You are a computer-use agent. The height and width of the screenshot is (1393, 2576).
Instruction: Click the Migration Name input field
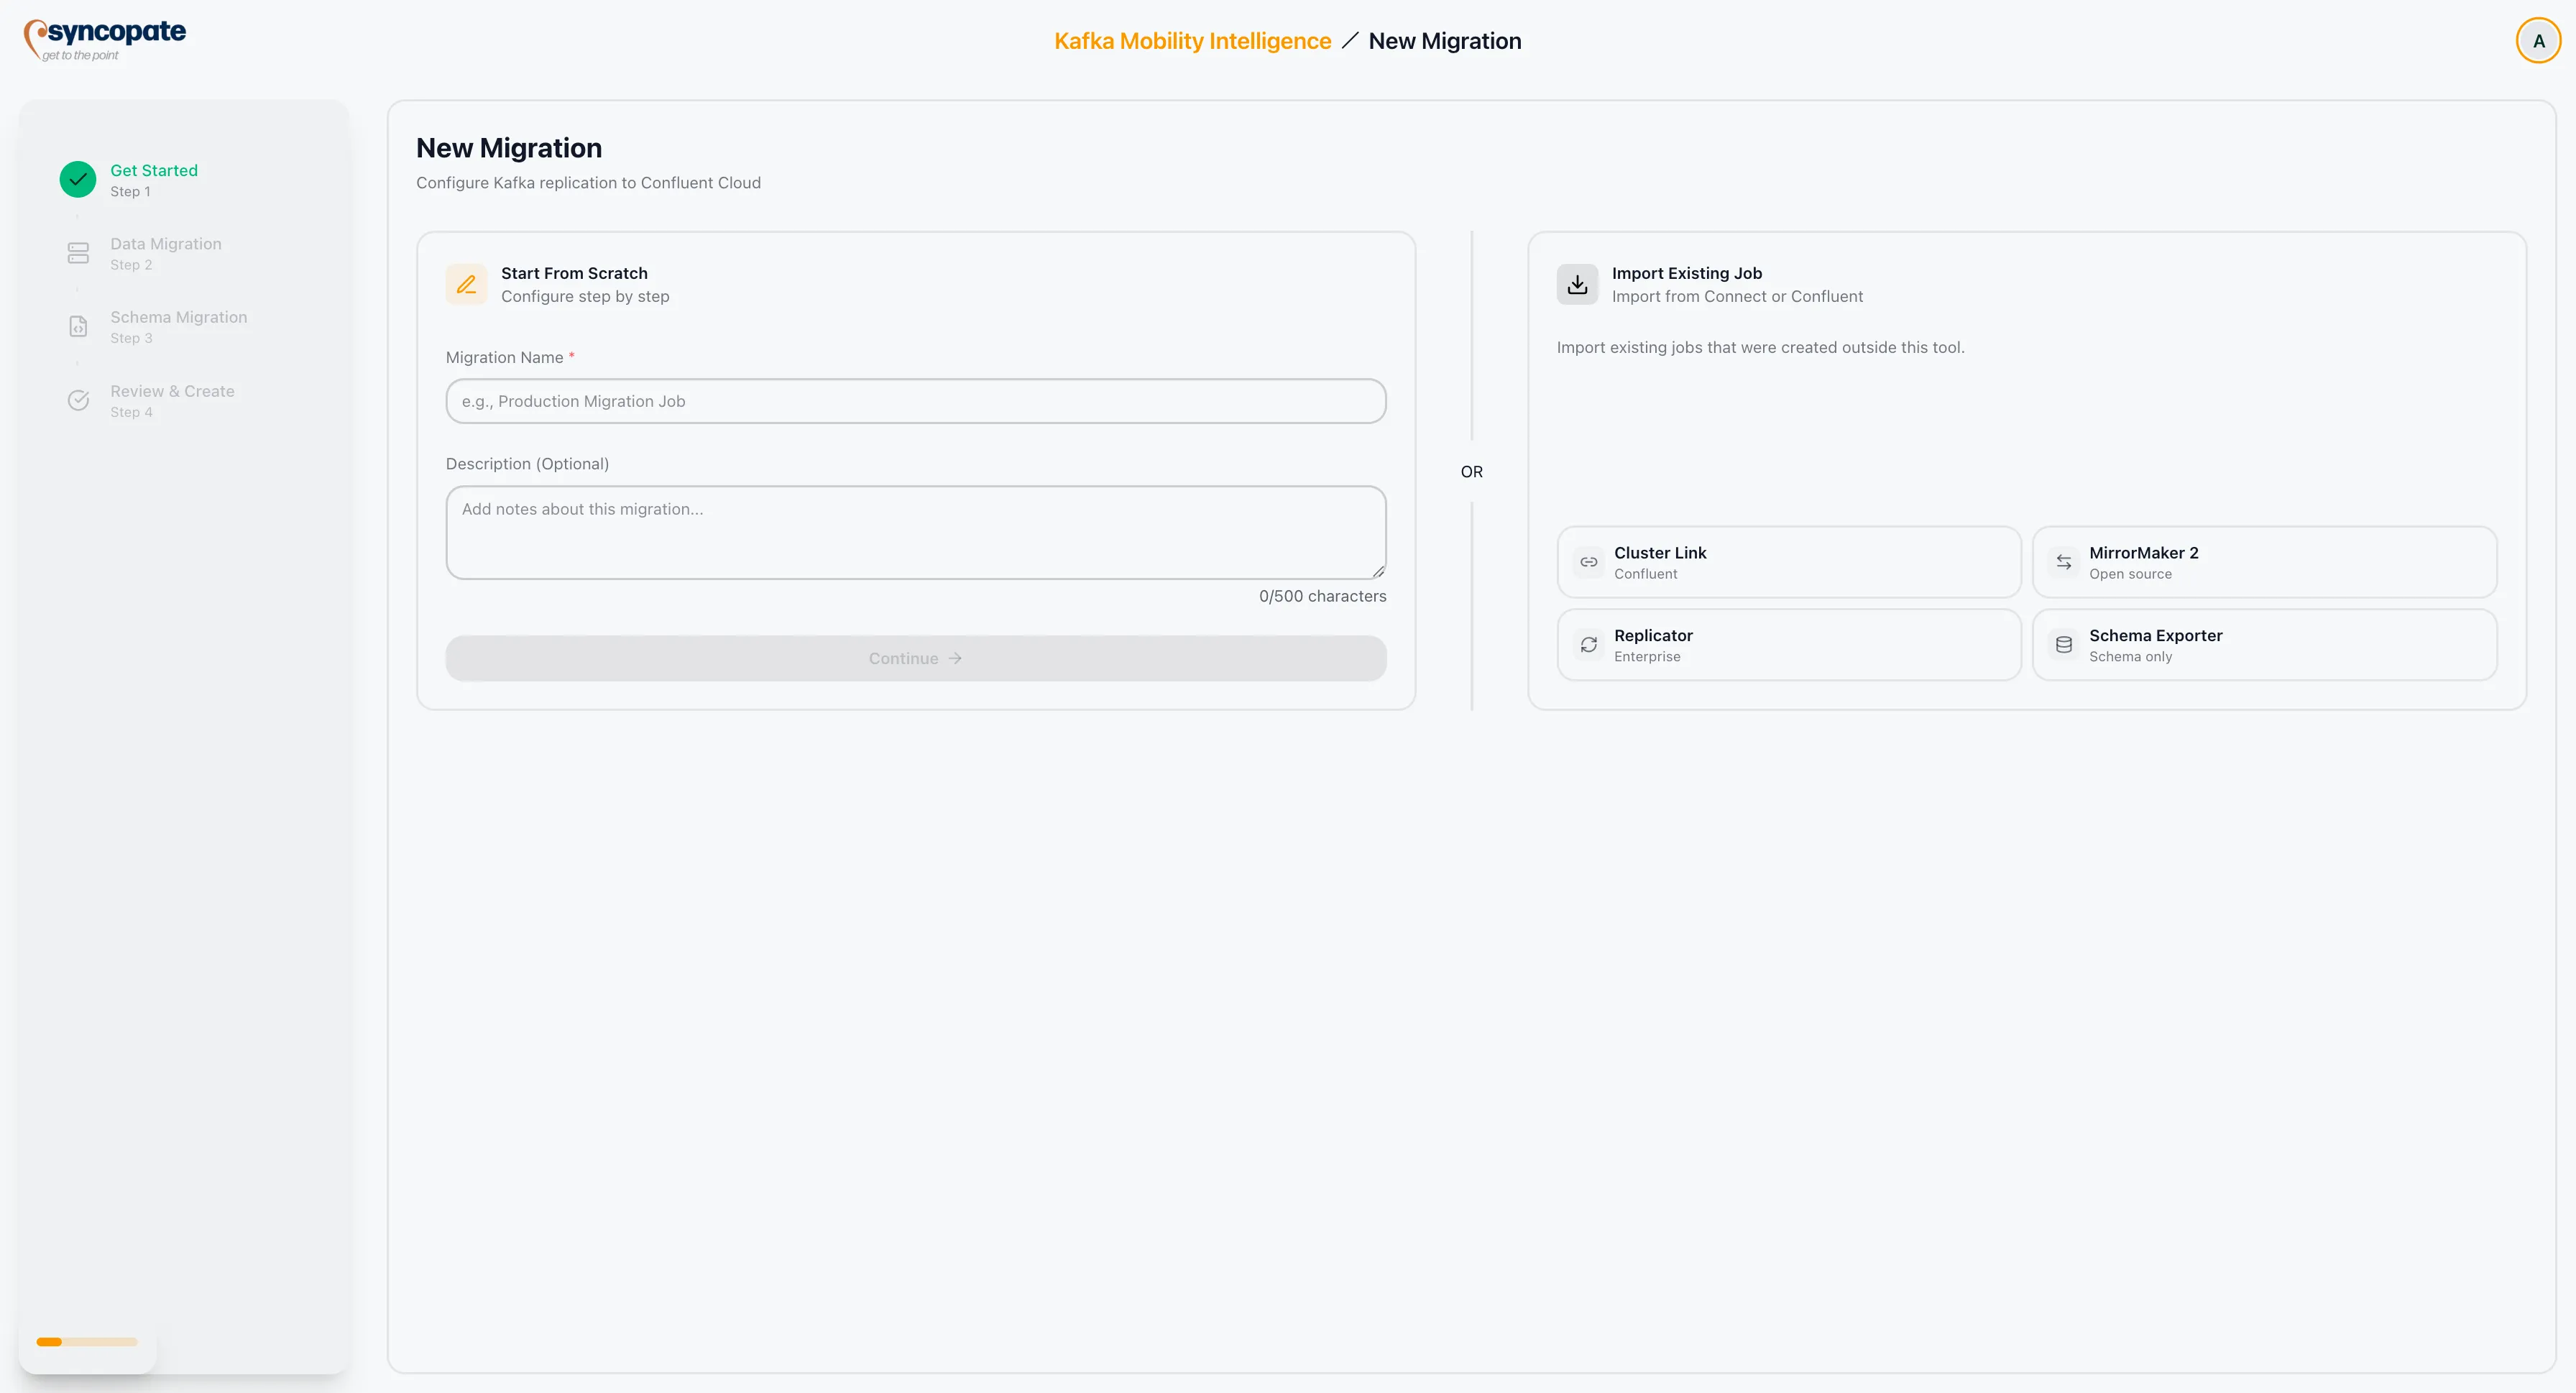point(914,401)
